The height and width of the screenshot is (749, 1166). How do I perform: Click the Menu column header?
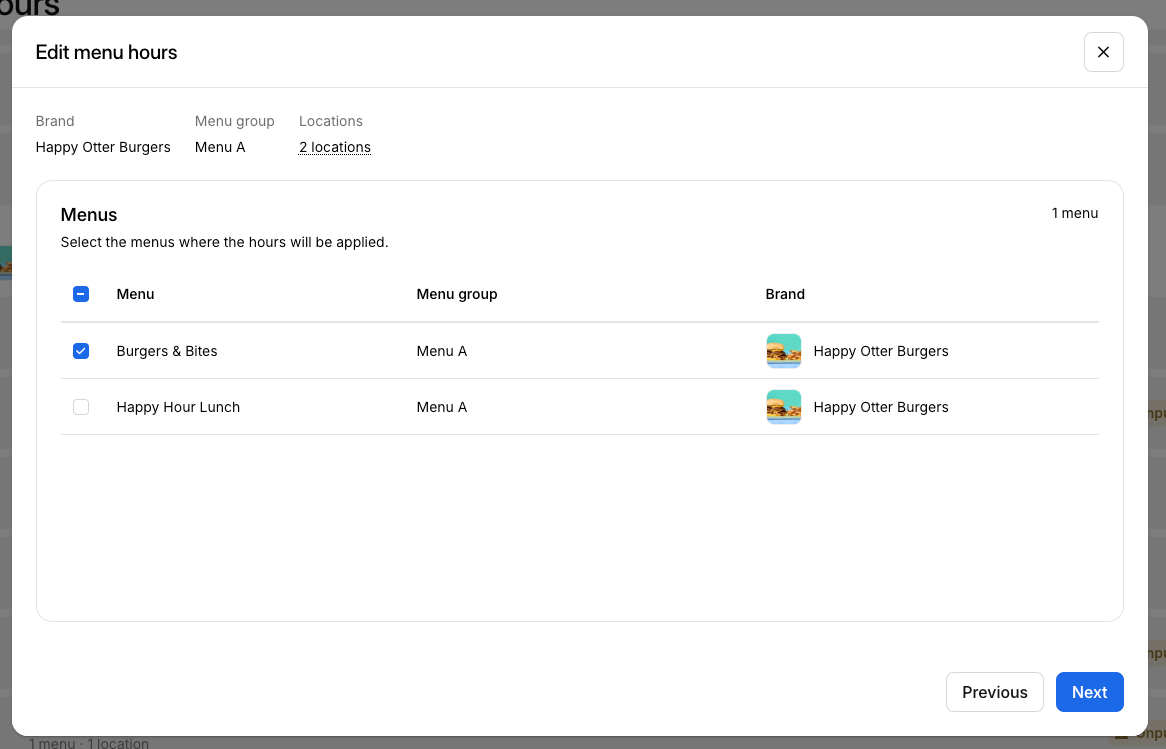click(135, 294)
